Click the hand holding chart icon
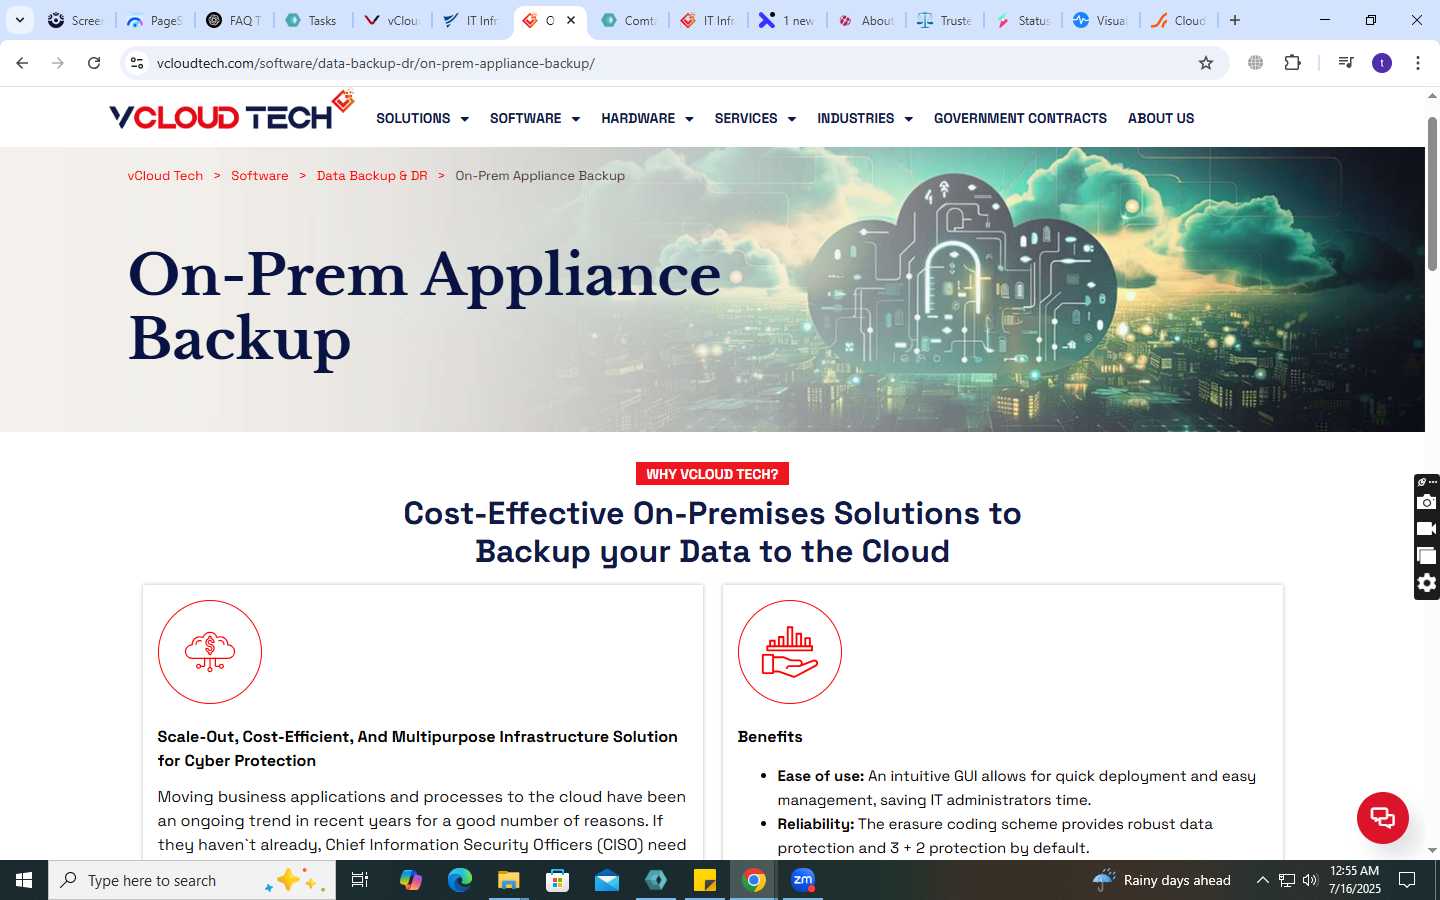This screenshot has height=900, width=1440. (x=790, y=652)
